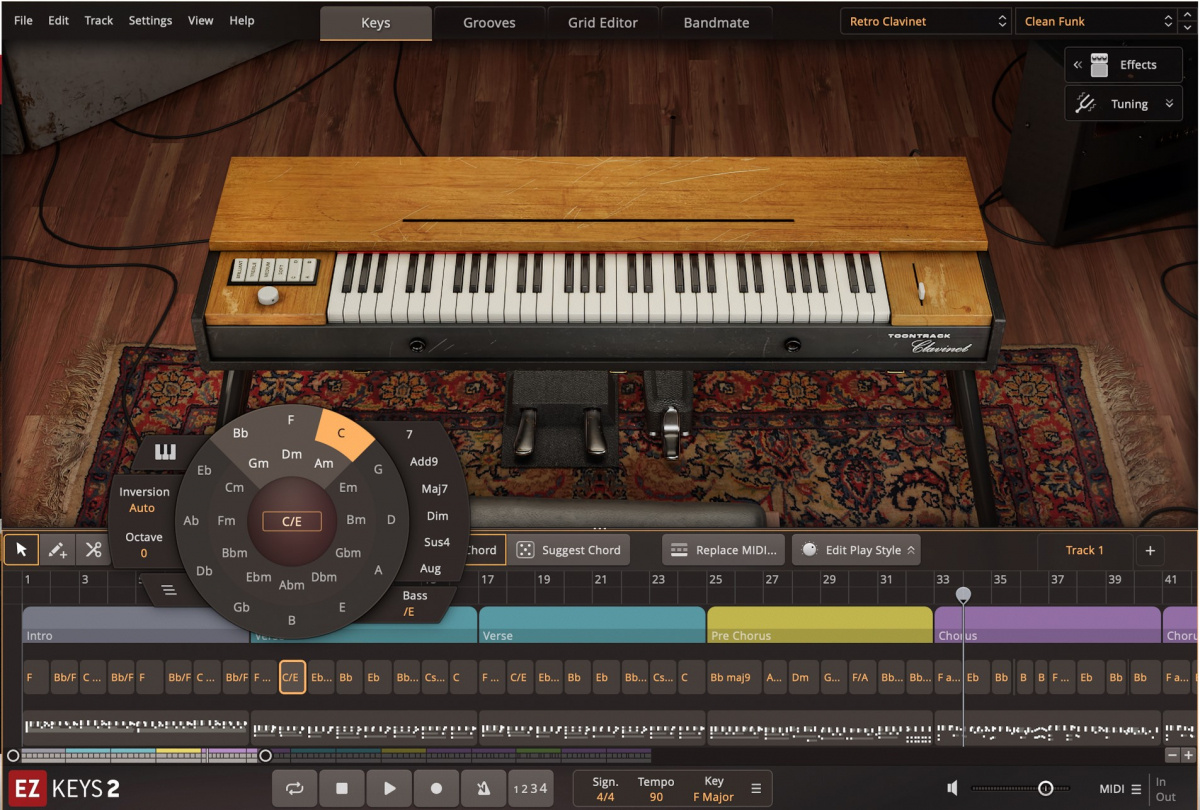Viewport: 1200px width, 810px height.
Task: Click the metronome icon in the transport bar
Action: (x=483, y=788)
